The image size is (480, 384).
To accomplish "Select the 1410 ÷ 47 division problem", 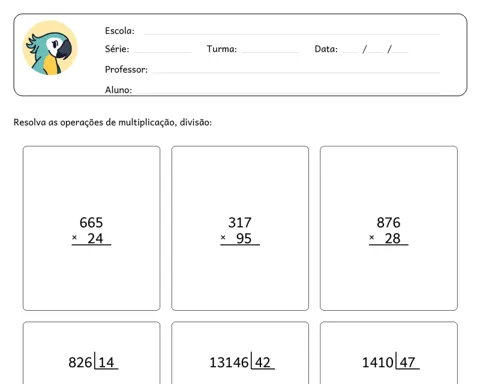I will pos(389,353).
